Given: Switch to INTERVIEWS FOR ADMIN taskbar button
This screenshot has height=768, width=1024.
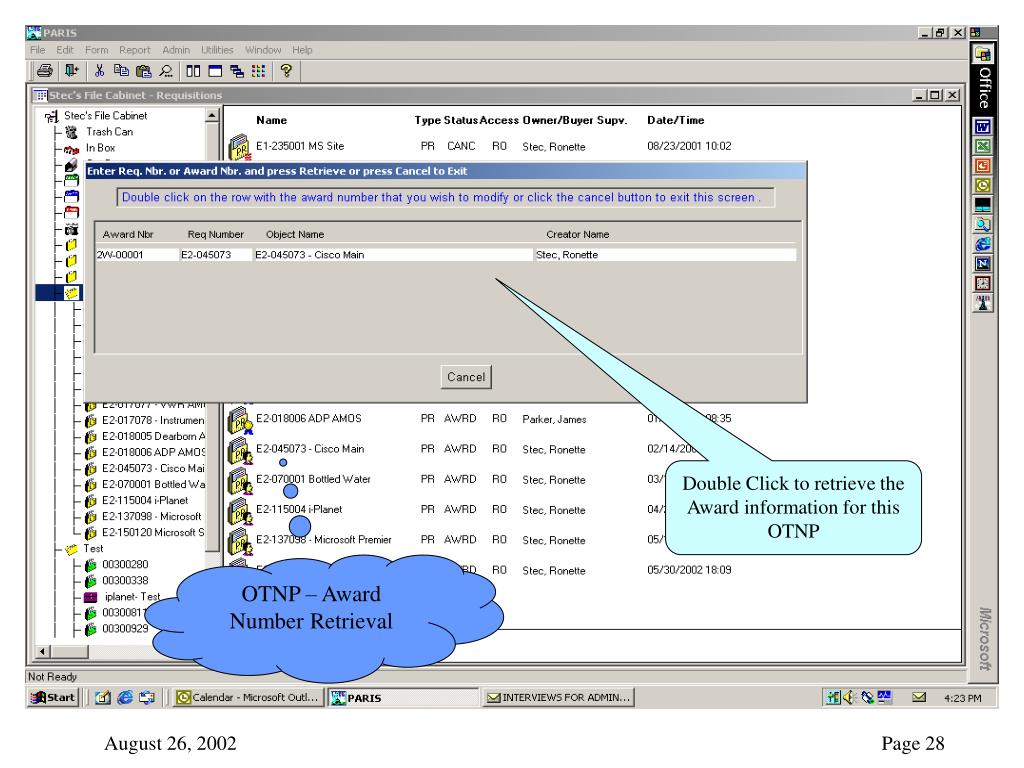Looking at the screenshot, I should click(559, 697).
